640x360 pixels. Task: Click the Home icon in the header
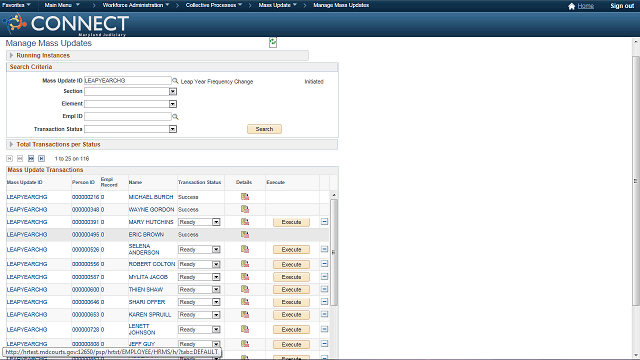571,6
